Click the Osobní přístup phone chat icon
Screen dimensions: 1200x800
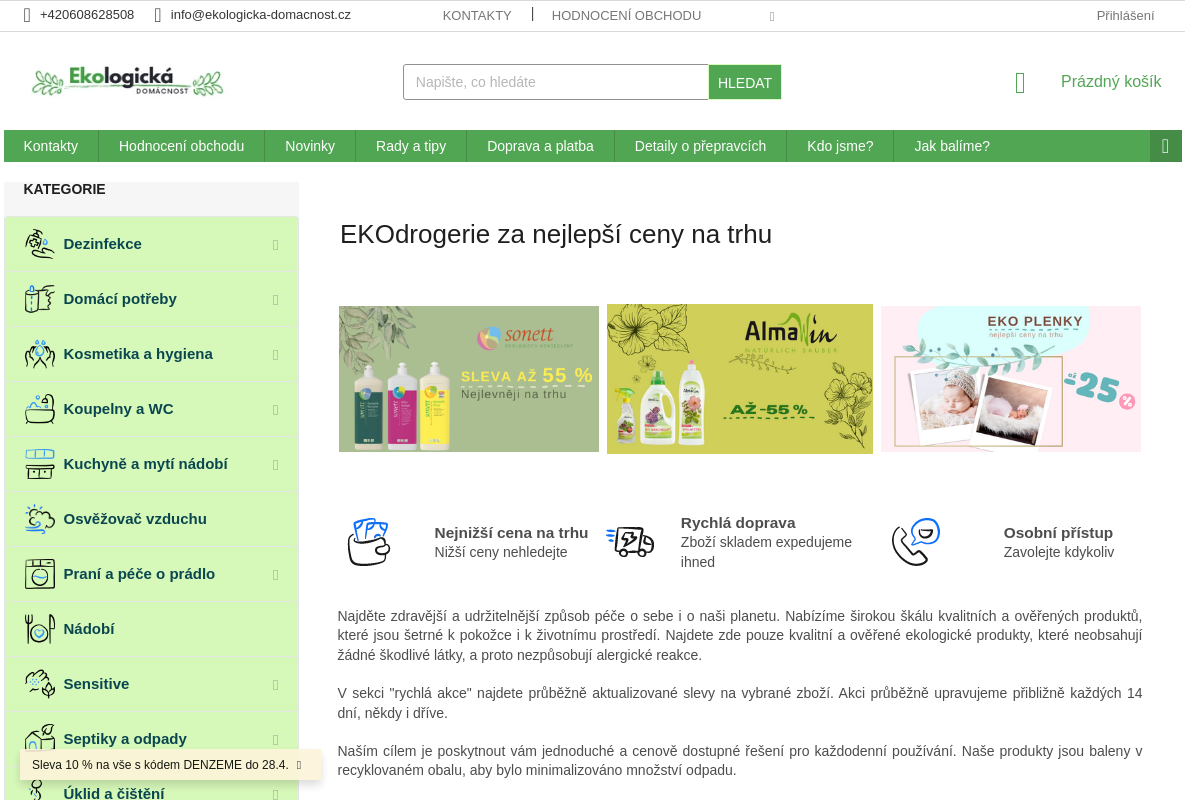tap(916, 542)
